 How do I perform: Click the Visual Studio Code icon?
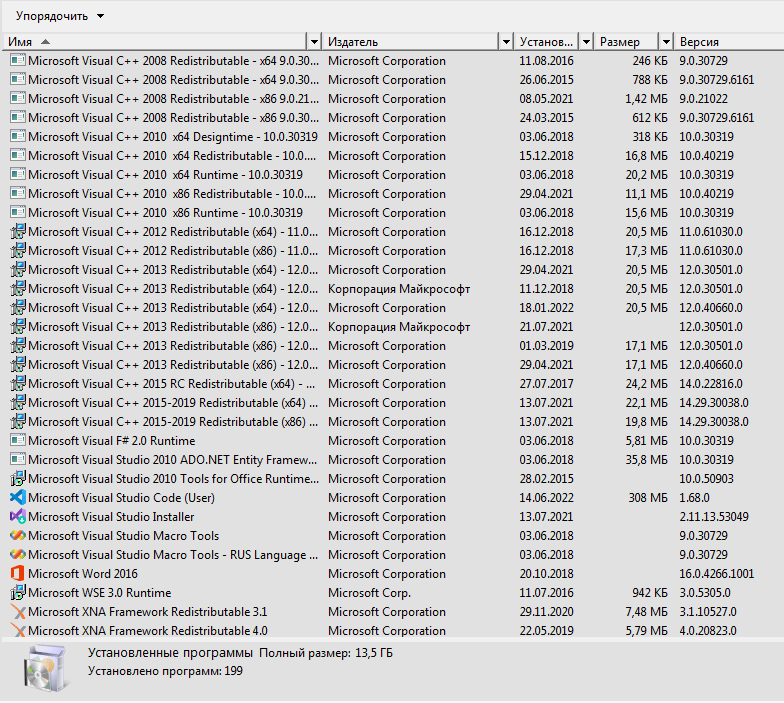coord(18,498)
